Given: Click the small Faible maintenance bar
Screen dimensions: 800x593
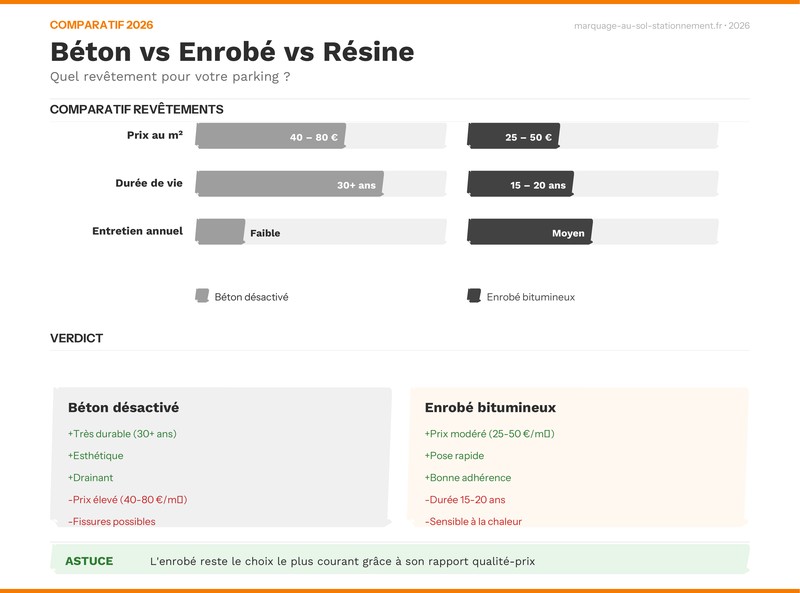Looking at the screenshot, I should 219,231.
